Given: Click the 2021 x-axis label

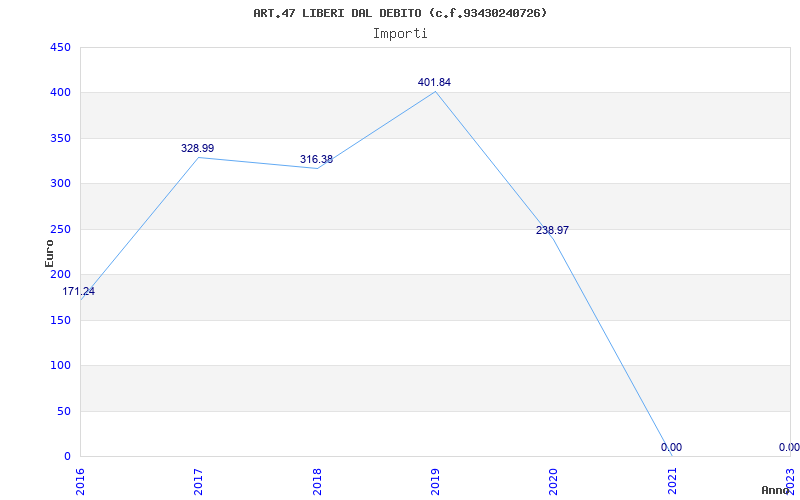Looking at the screenshot, I should click(x=672, y=481).
